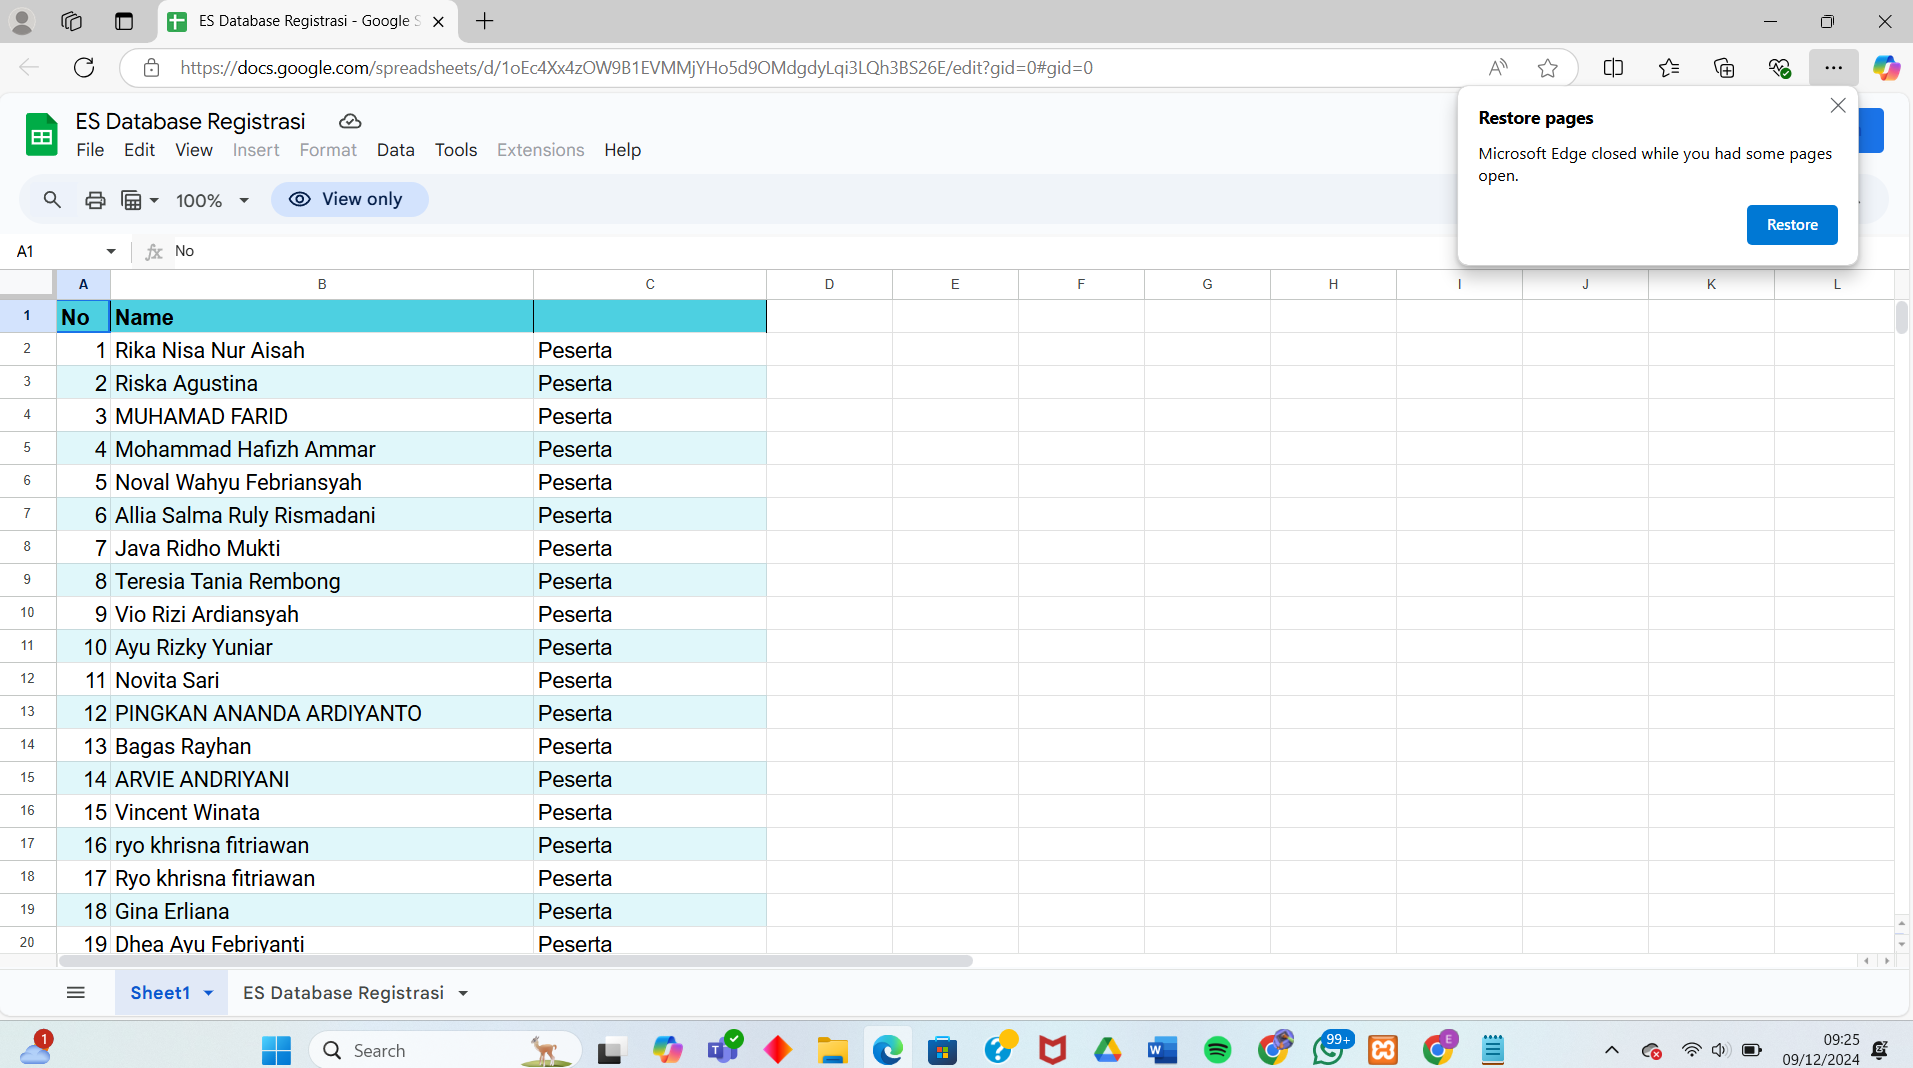
Task: Select row 10 header
Action: click(27, 613)
